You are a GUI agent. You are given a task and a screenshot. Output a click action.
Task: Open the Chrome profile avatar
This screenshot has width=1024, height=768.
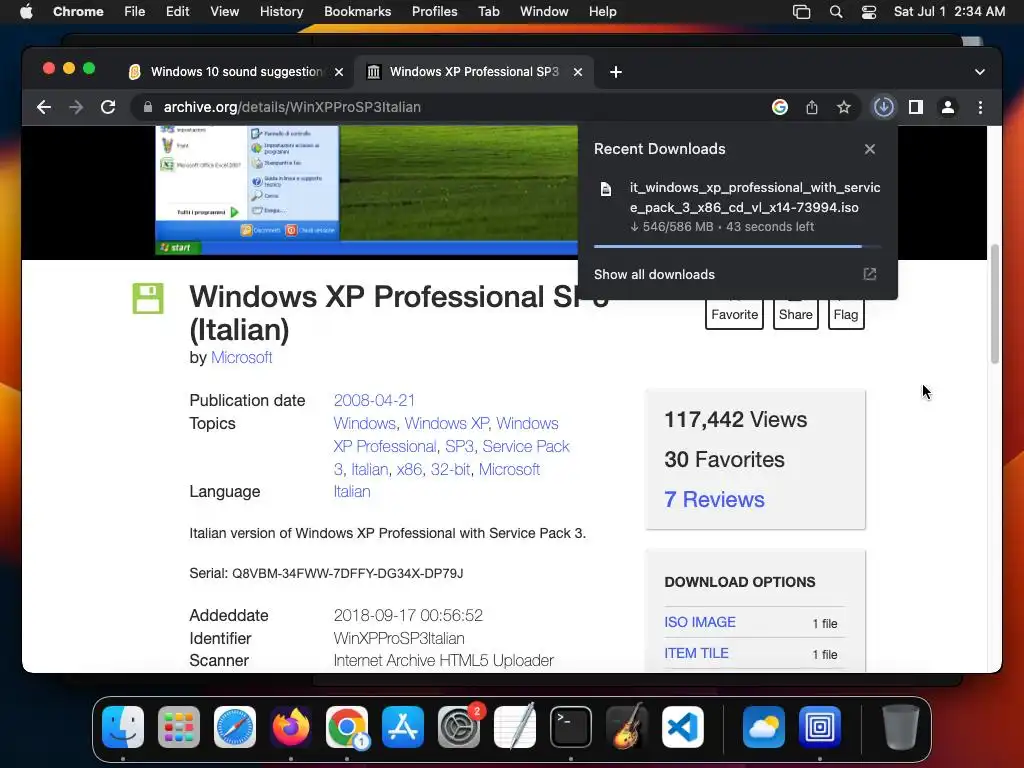pyautogui.click(x=948, y=107)
